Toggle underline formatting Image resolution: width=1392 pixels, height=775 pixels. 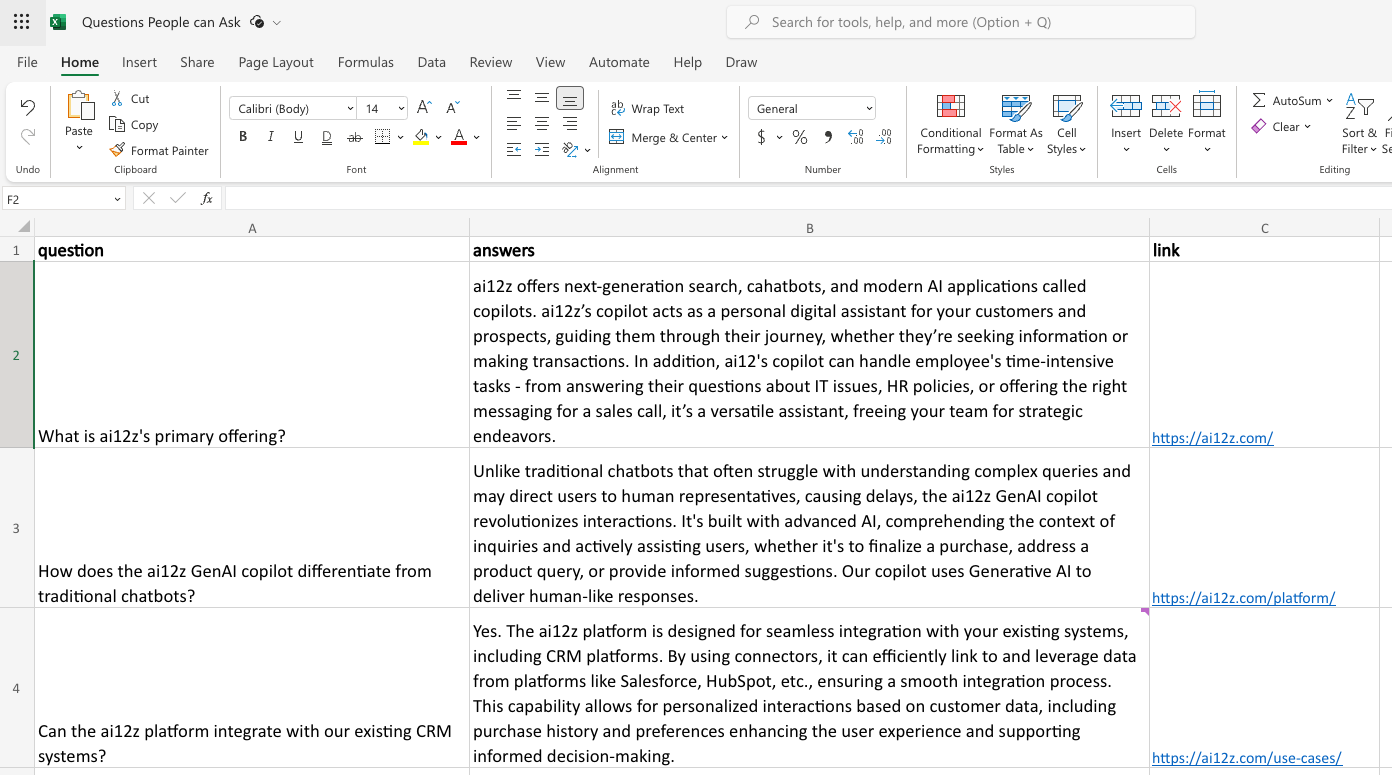298,137
